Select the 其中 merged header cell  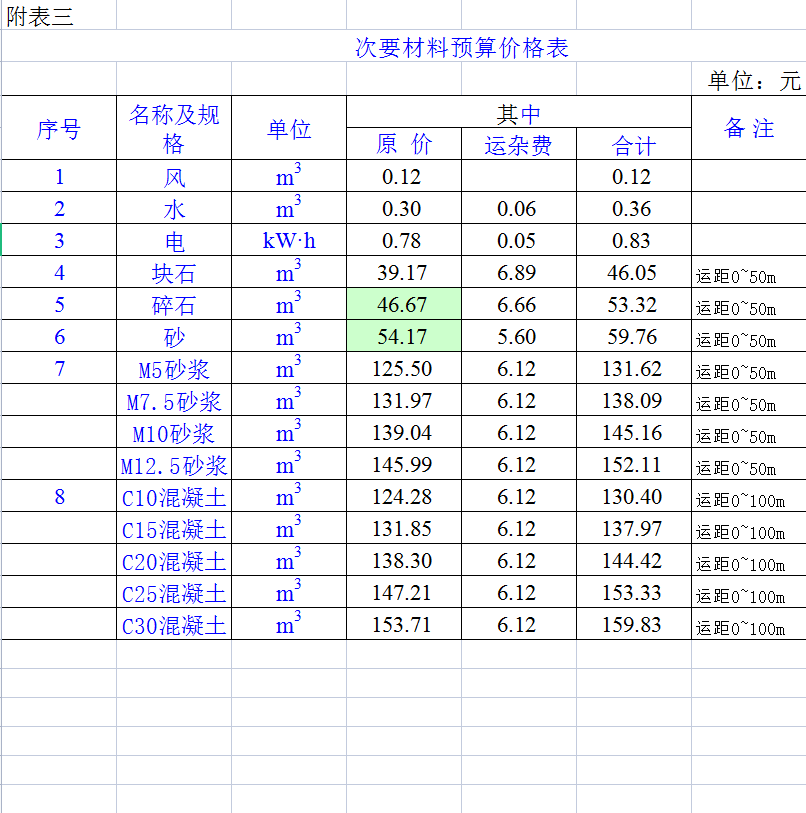[x=519, y=112]
